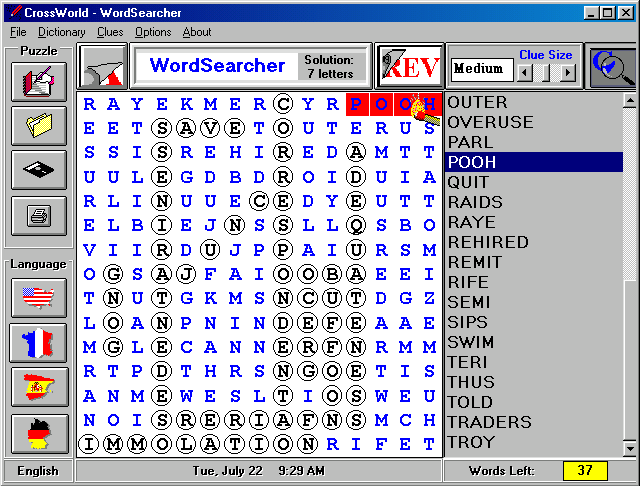Decrease clue size with left arrow
The image size is (640, 486).
click(524, 73)
